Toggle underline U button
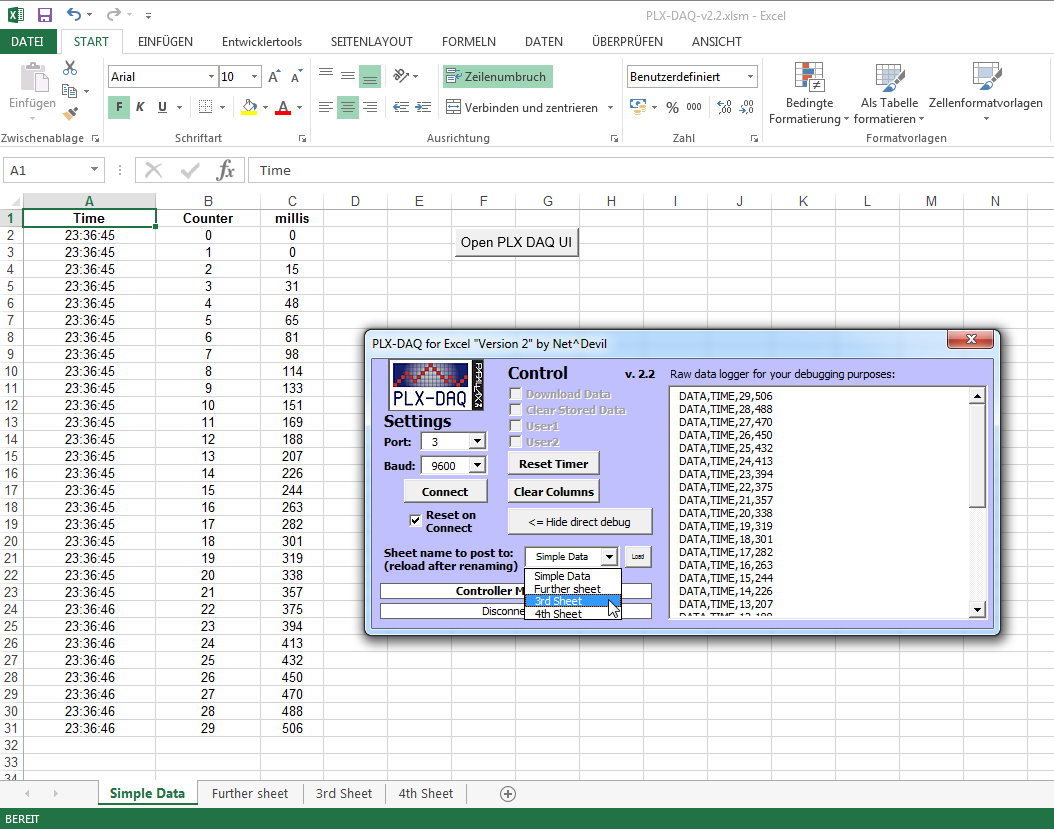Image resolution: width=1054 pixels, height=829 pixels. 162,107
